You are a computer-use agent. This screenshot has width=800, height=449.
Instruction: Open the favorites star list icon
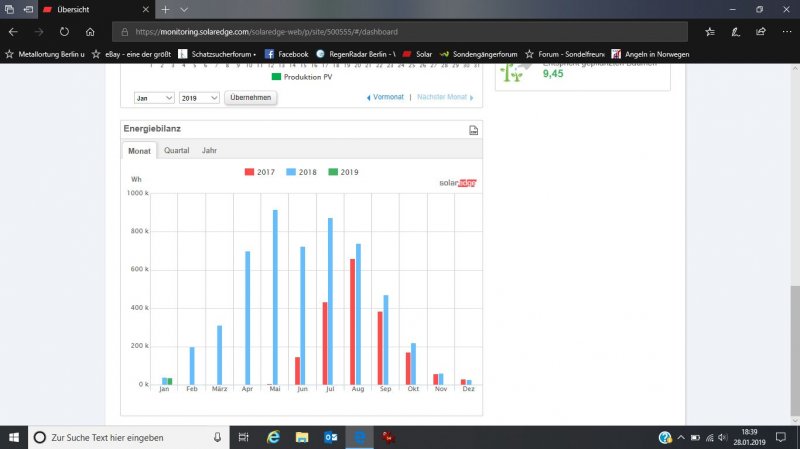coord(710,32)
